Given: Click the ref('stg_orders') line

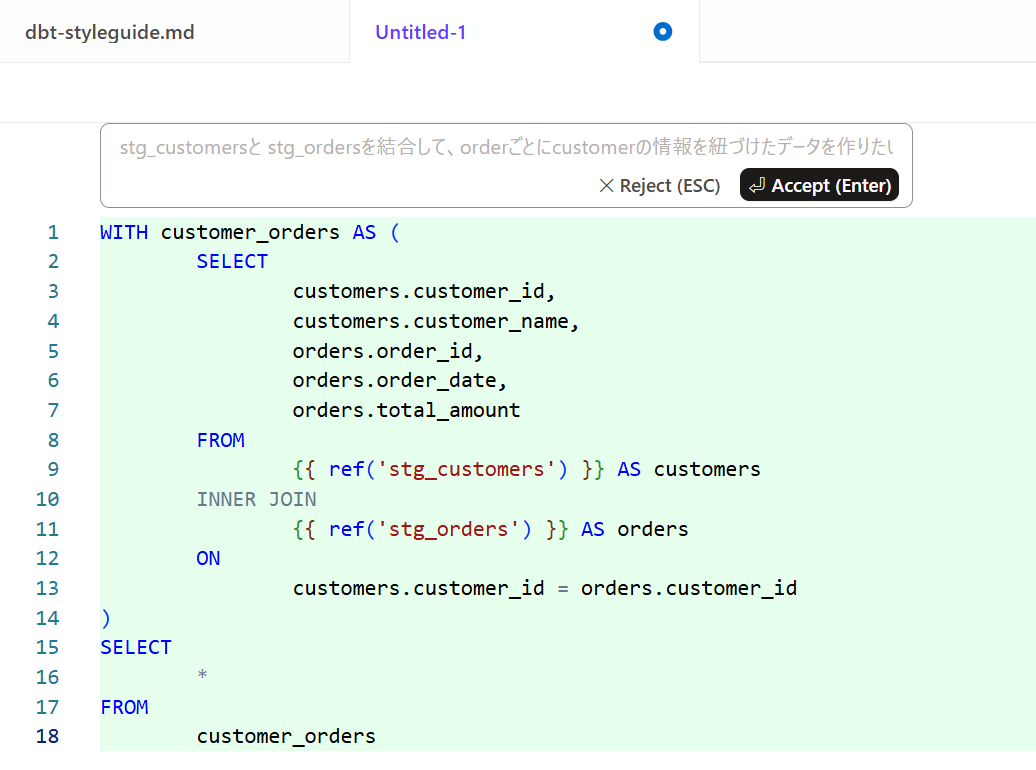Looking at the screenshot, I should pos(490,529).
